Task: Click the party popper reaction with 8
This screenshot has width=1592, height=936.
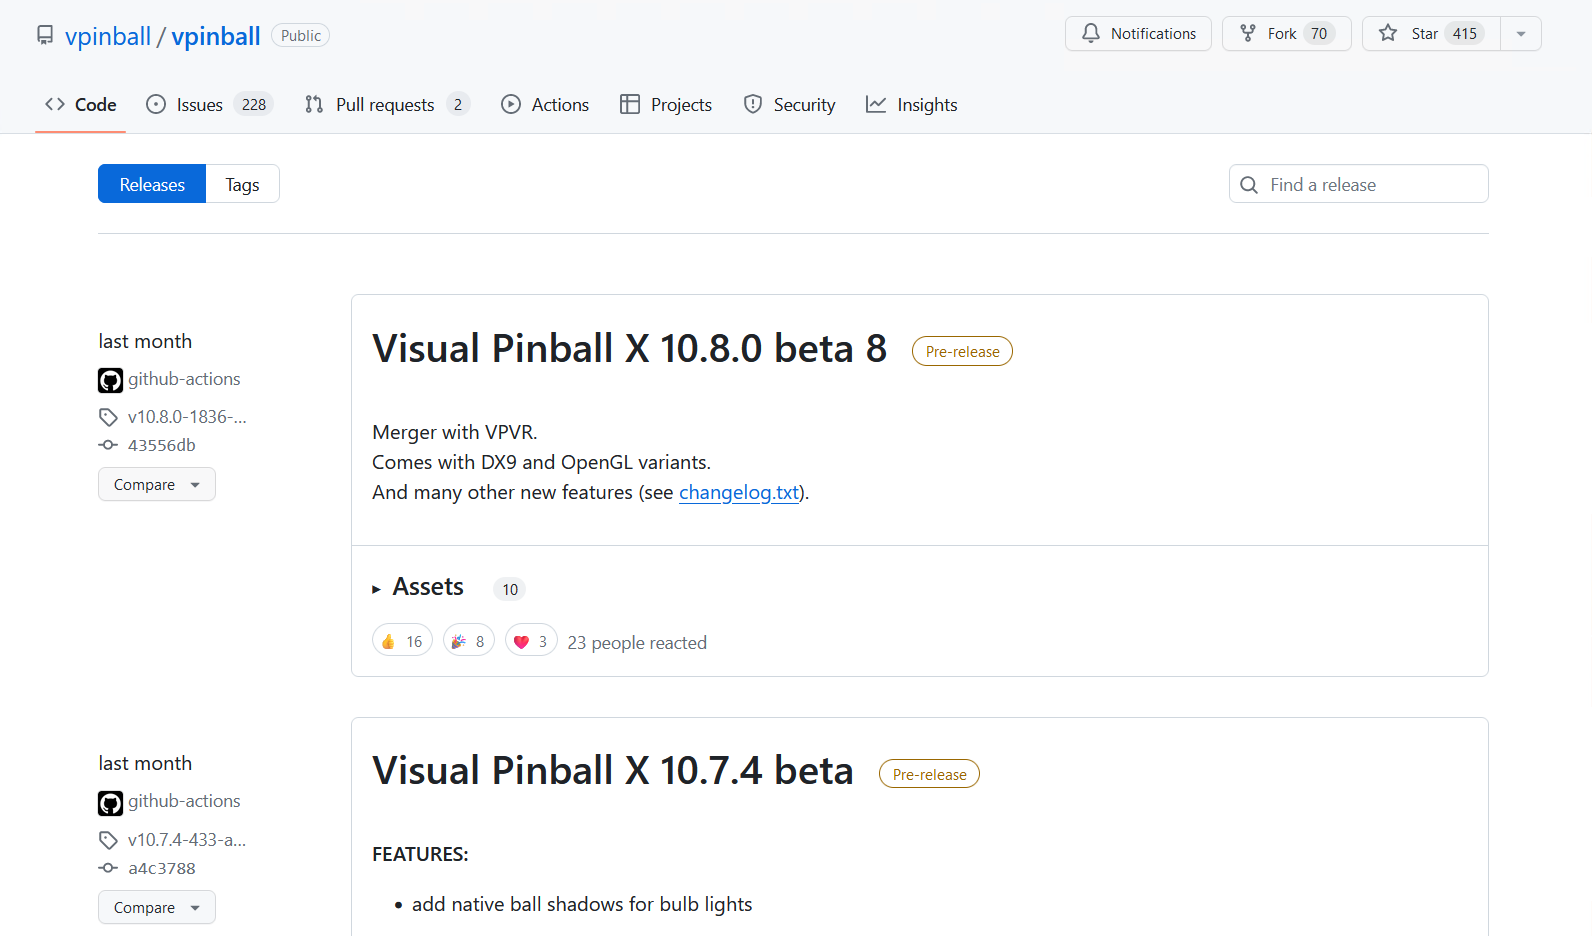Action: (469, 641)
